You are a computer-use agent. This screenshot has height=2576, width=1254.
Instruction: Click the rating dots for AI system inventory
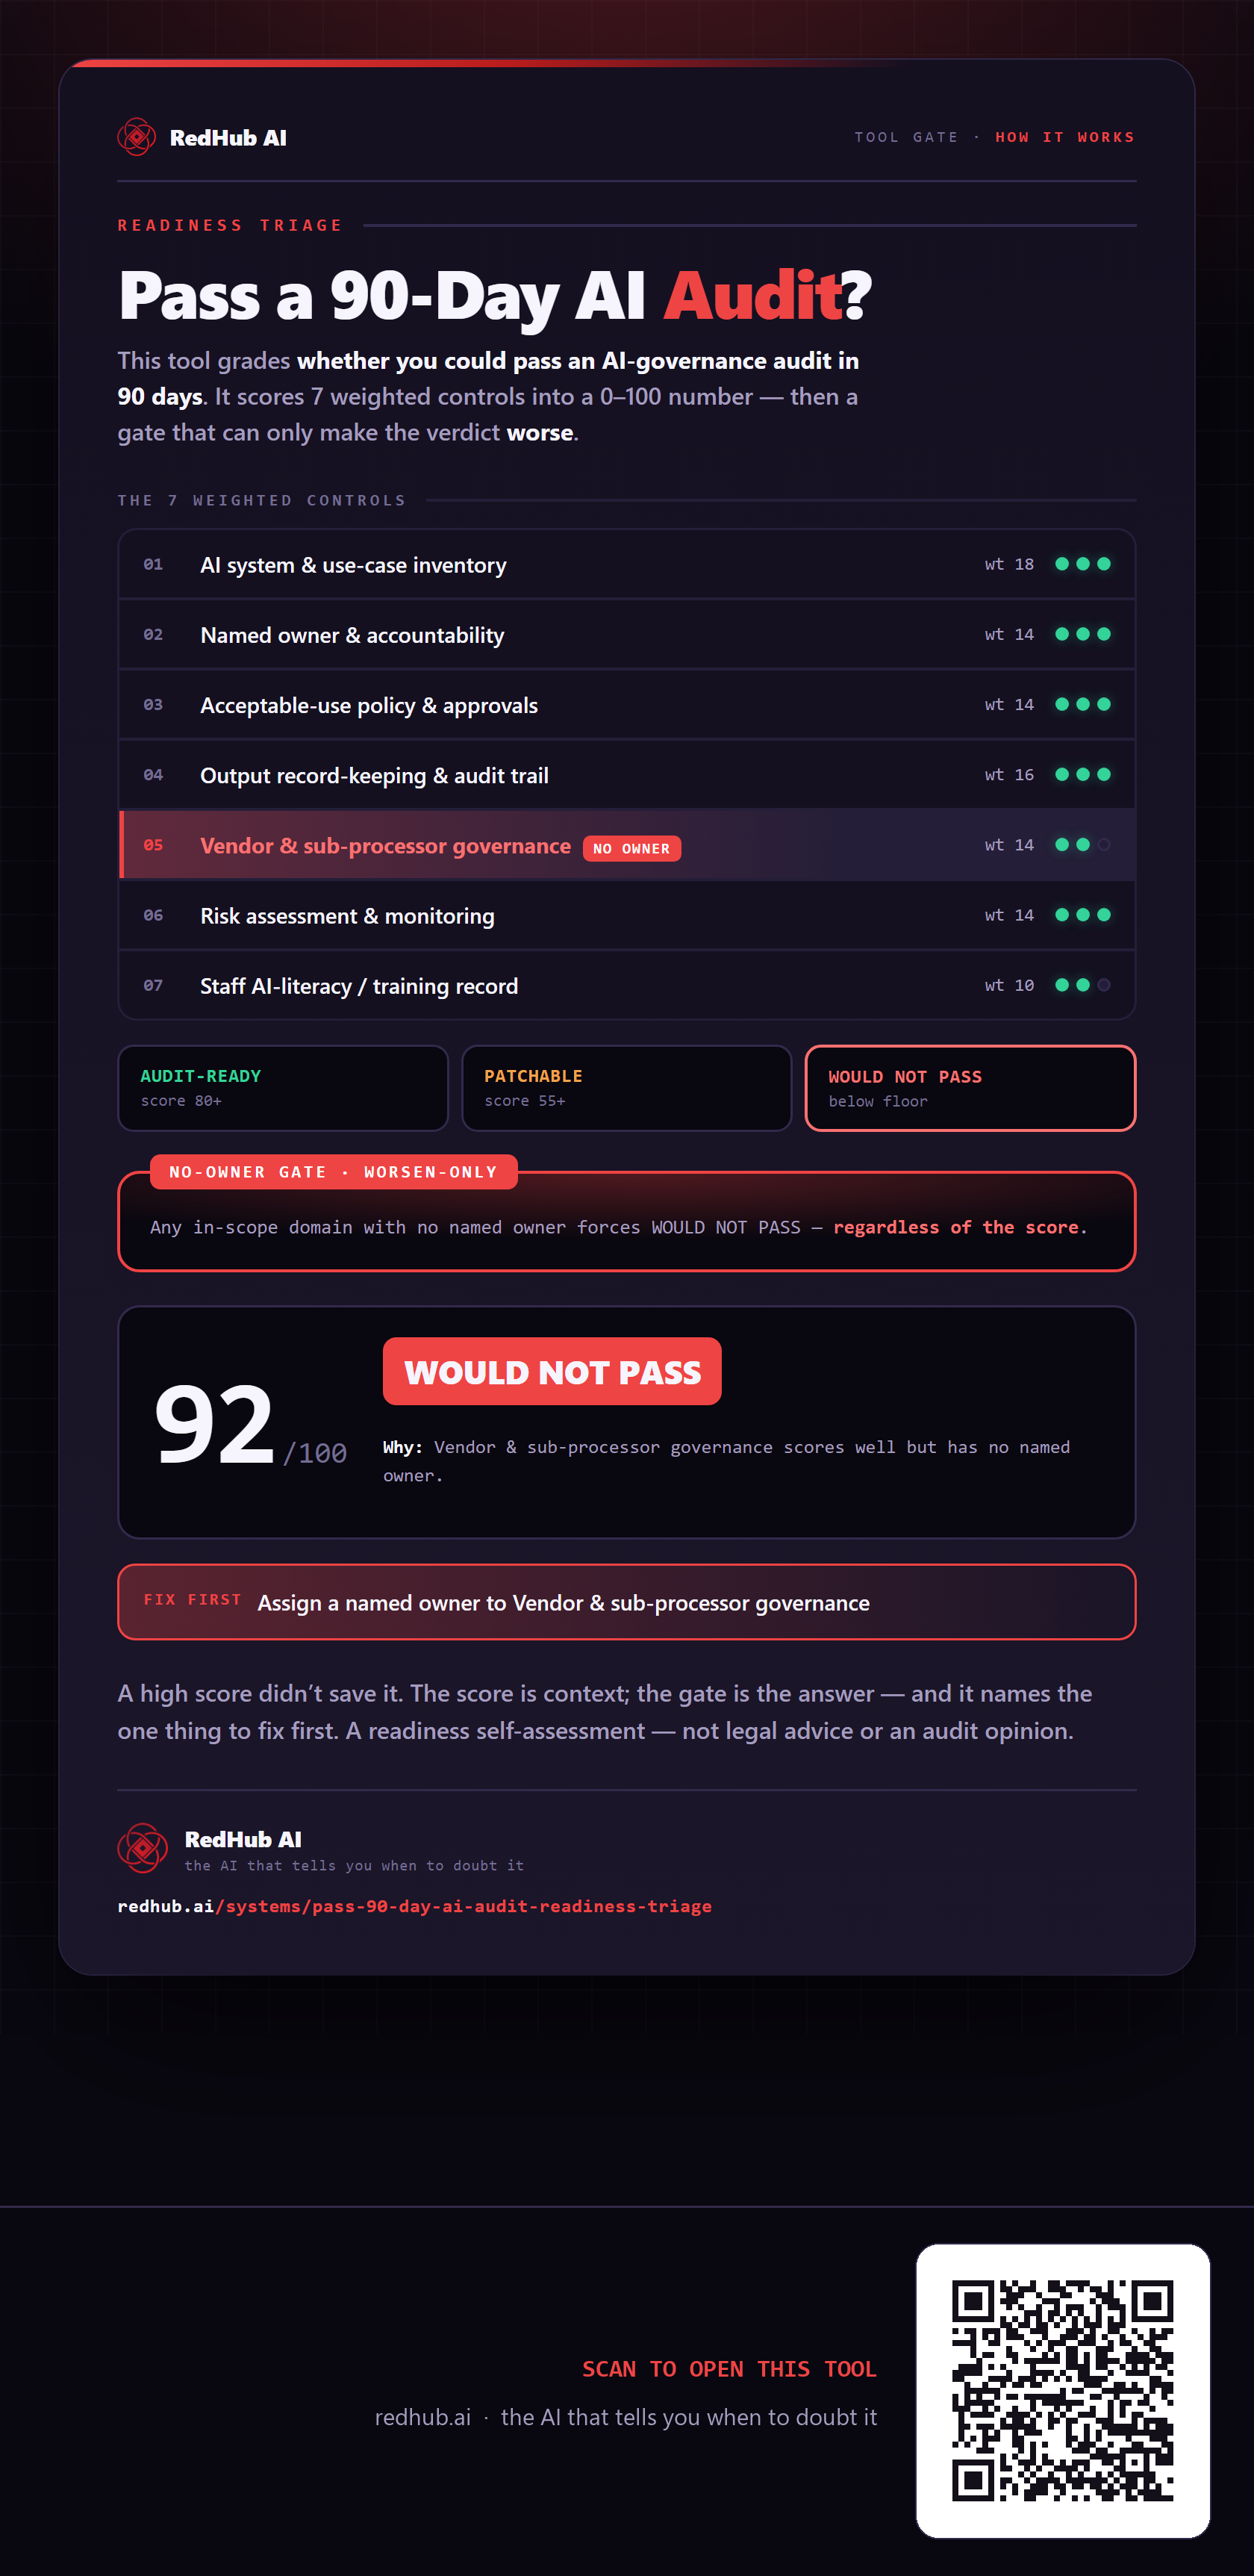coord(1083,564)
